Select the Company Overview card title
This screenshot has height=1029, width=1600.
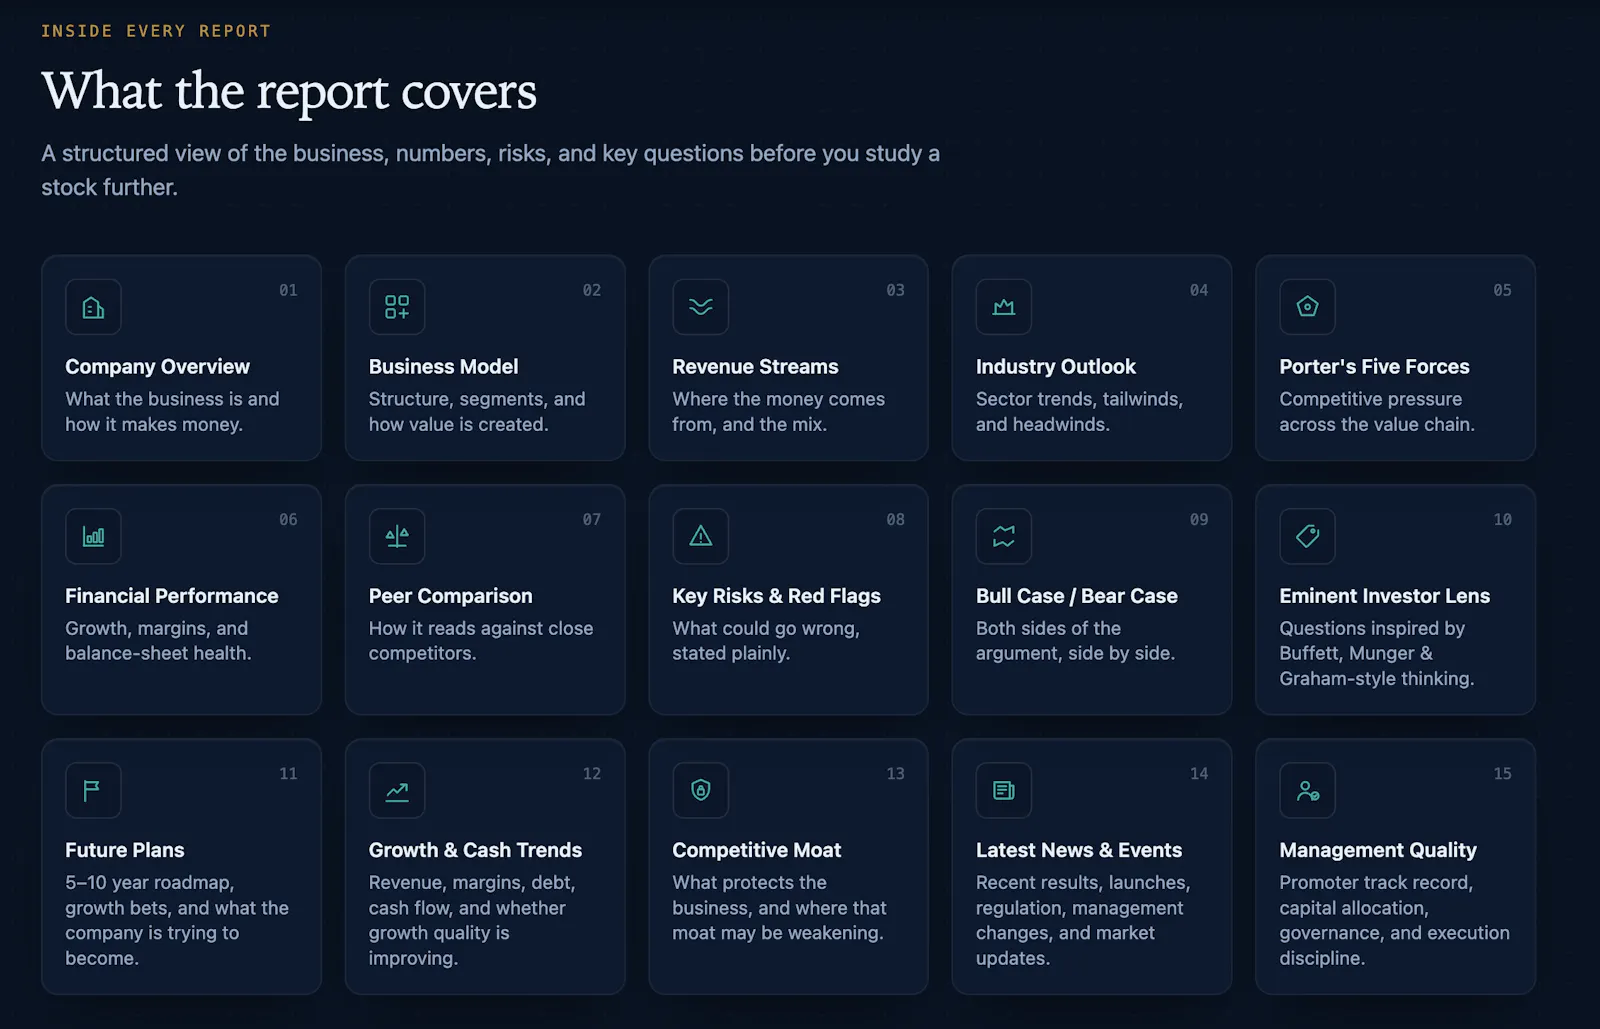[x=158, y=367]
